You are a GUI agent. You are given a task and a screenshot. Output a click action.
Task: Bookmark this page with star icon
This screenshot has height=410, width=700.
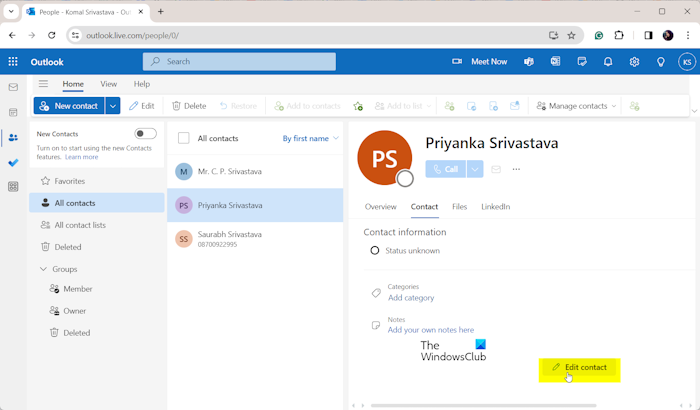pyautogui.click(x=571, y=35)
